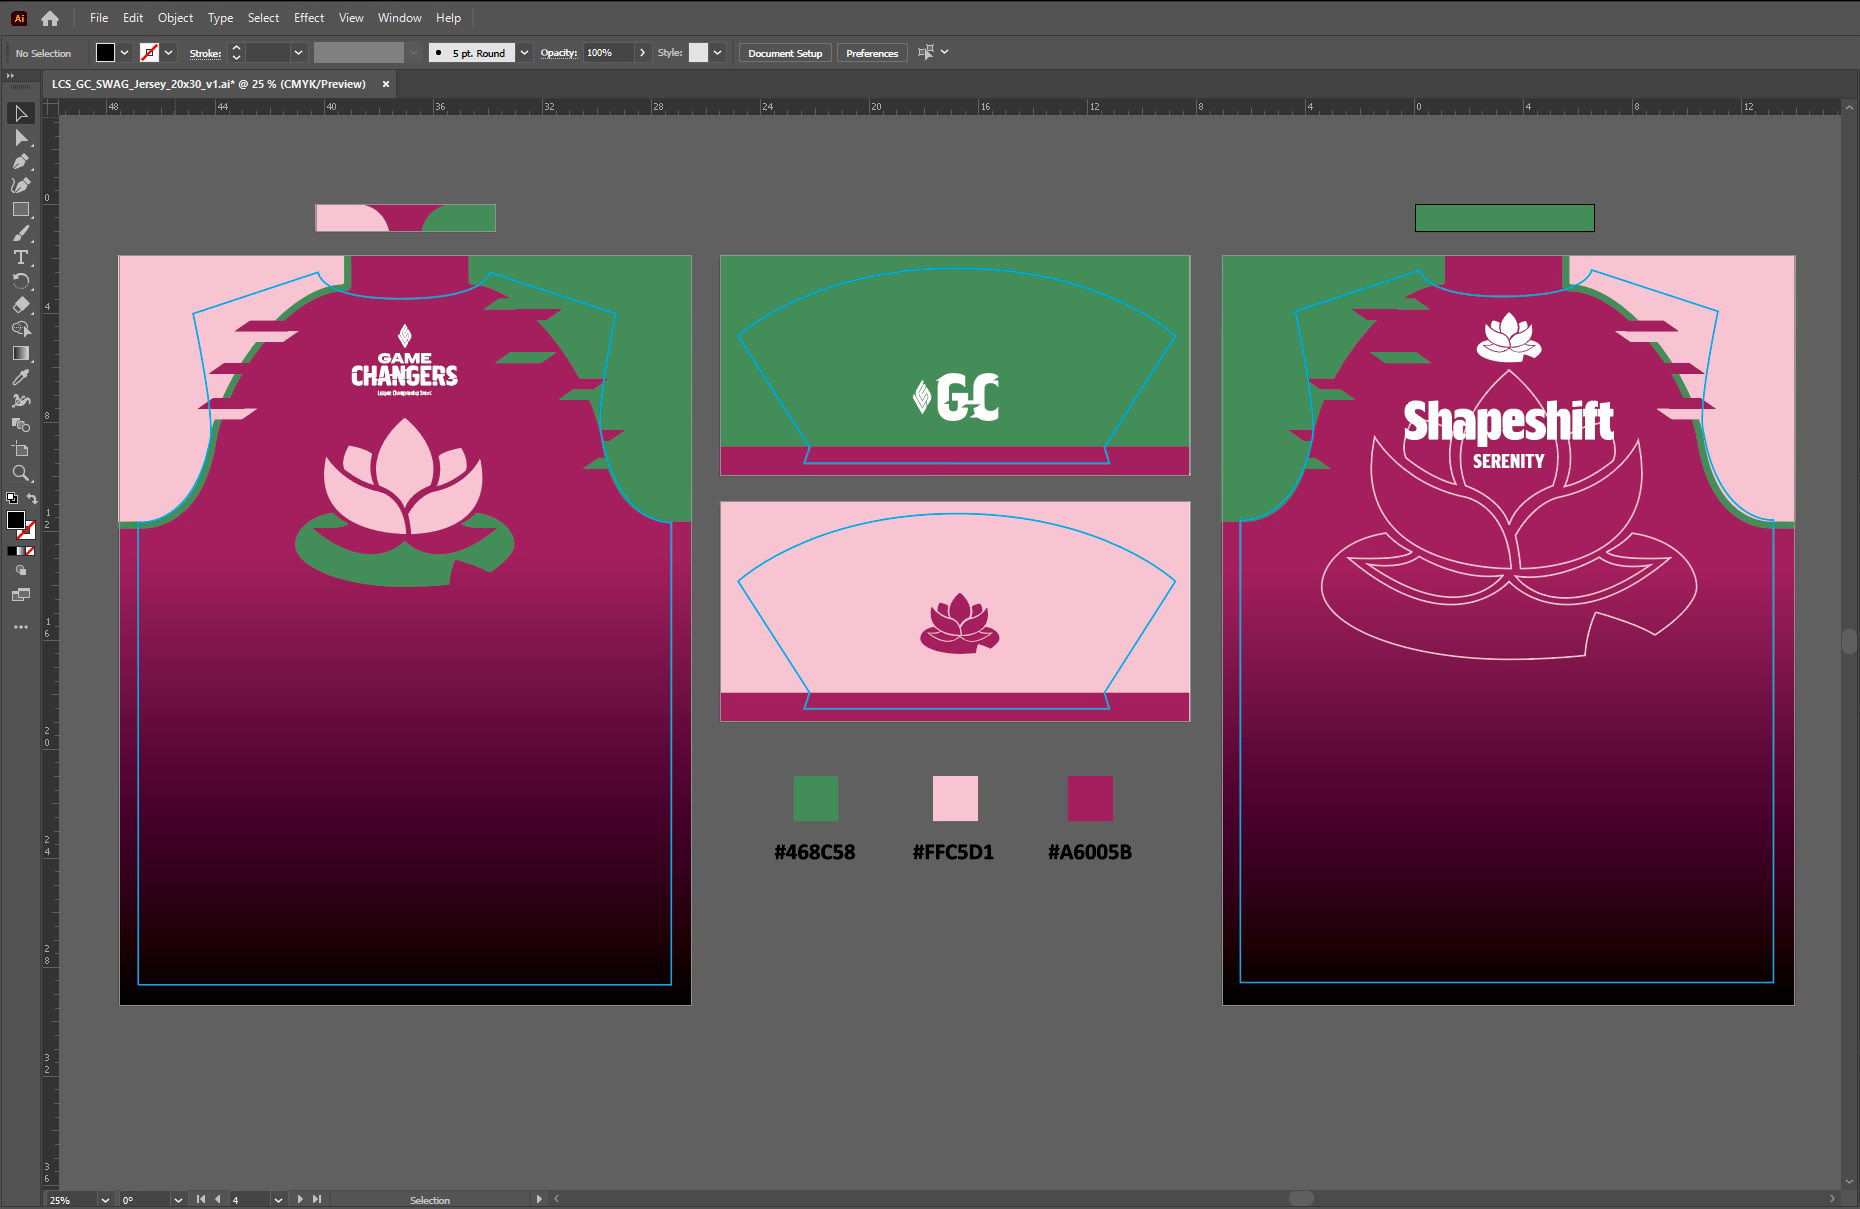1860x1209 pixels.
Task: Click Change Screen Mode icon
Action: pos(21,595)
